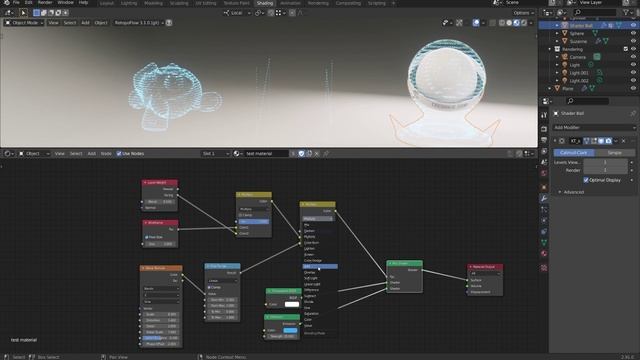Viewport: 640px width, 360px height.
Task: Select rendered viewport shading sphere icon
Action: pos(524,23)
